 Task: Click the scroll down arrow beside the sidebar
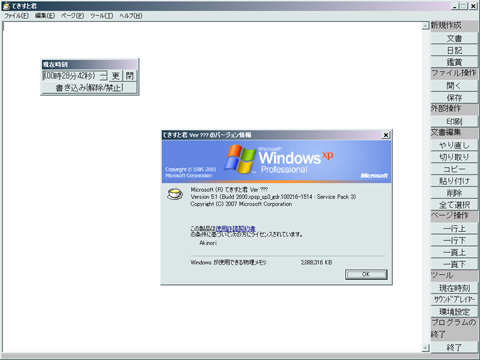425,348
